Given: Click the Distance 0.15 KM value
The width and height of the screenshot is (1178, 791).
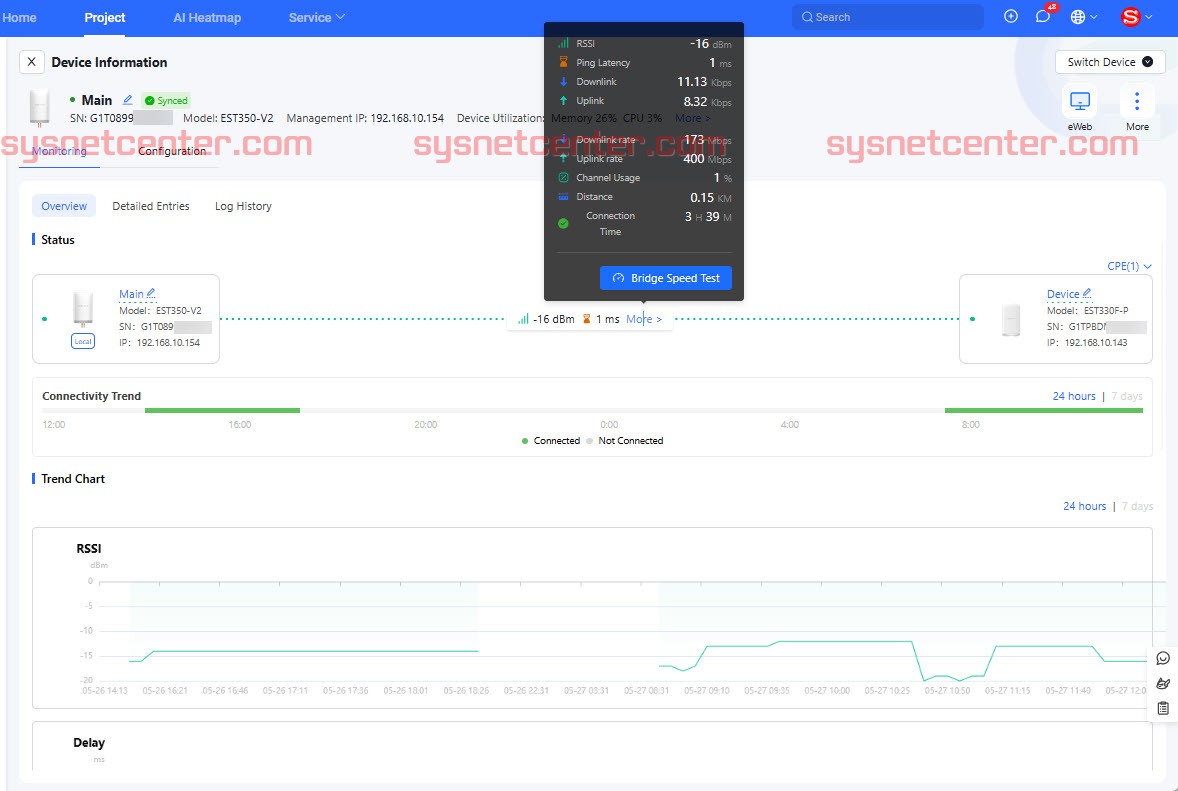Looking at the screenshot, I should (x=710, y=198).
